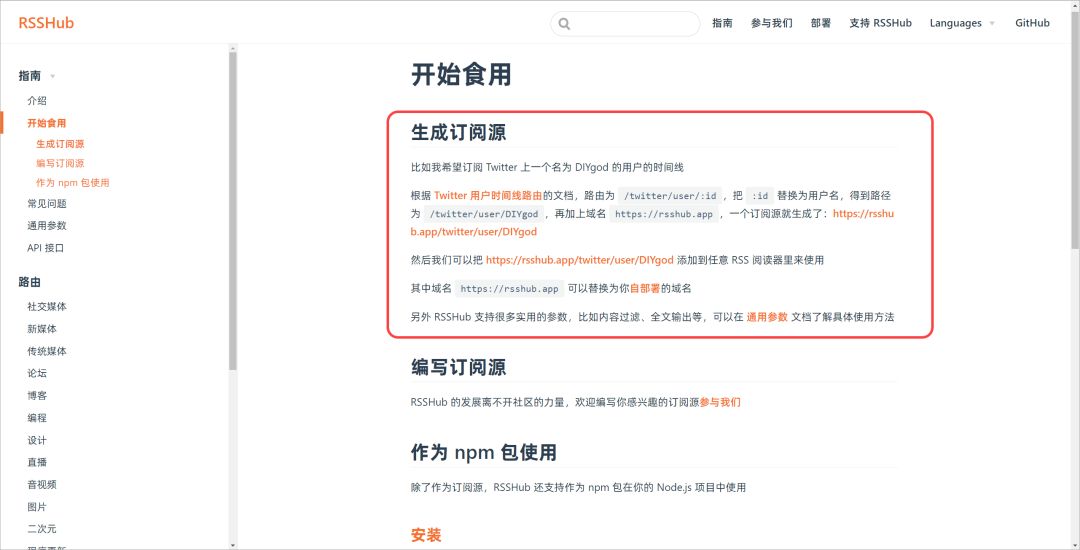This screenshot has width=1080, height=550.
Task: Open 新媒体 route category
Action: [x=42, y=329]
